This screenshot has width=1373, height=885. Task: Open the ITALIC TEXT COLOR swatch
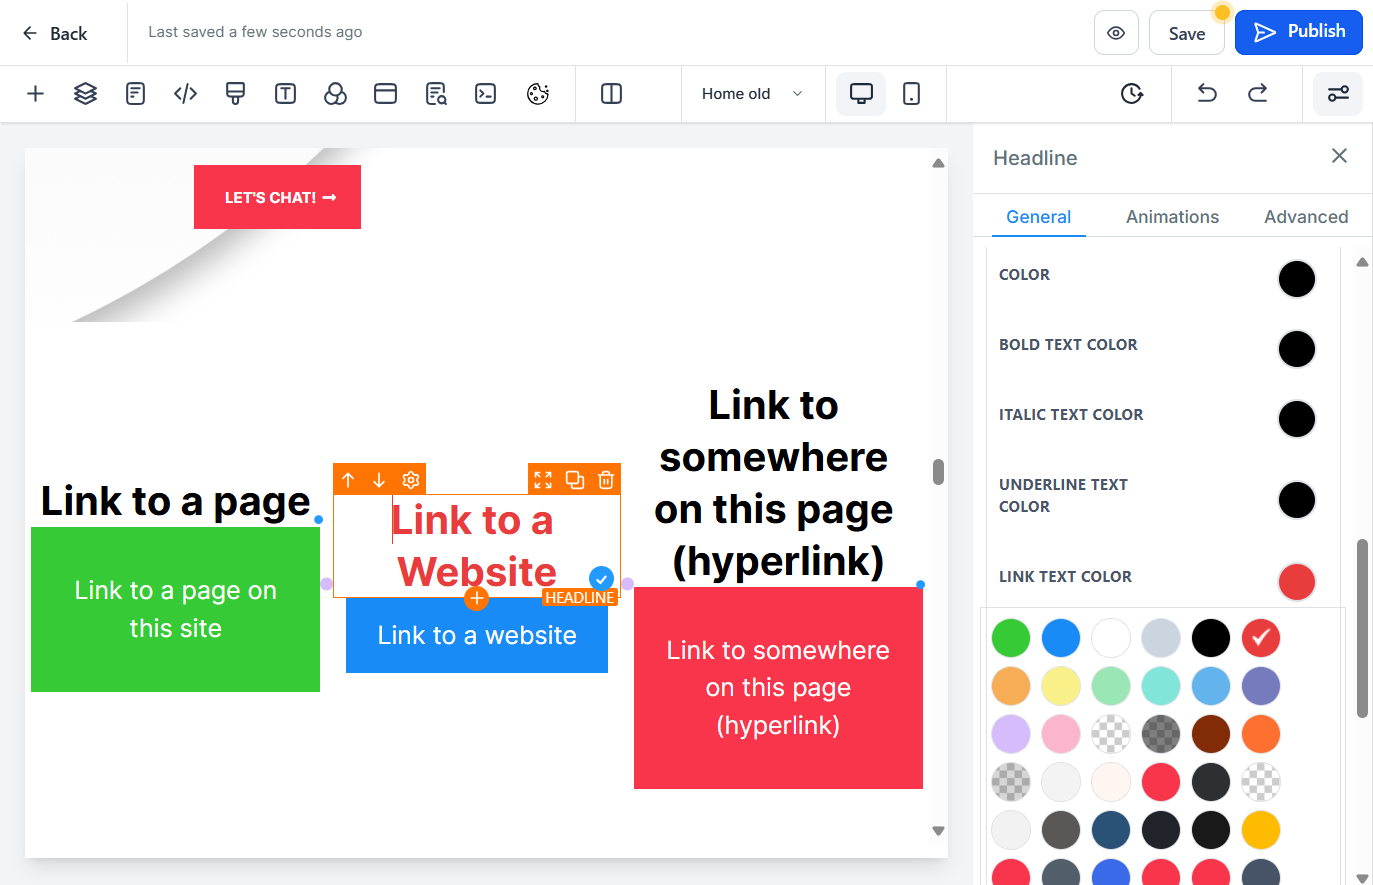[x=1297, y=419]
